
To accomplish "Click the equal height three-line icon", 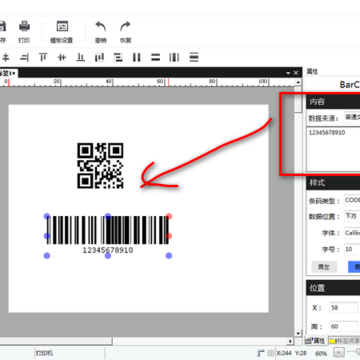I will (x=194, y=57).
